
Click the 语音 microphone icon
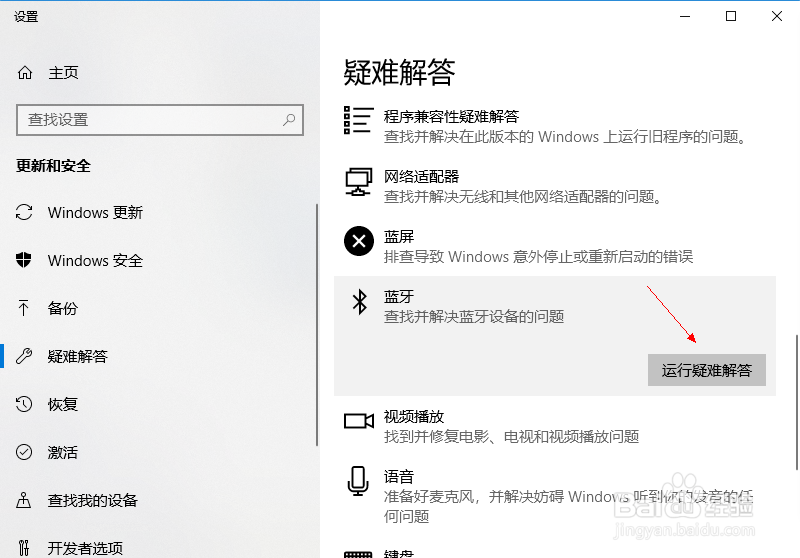coord(358,481)
